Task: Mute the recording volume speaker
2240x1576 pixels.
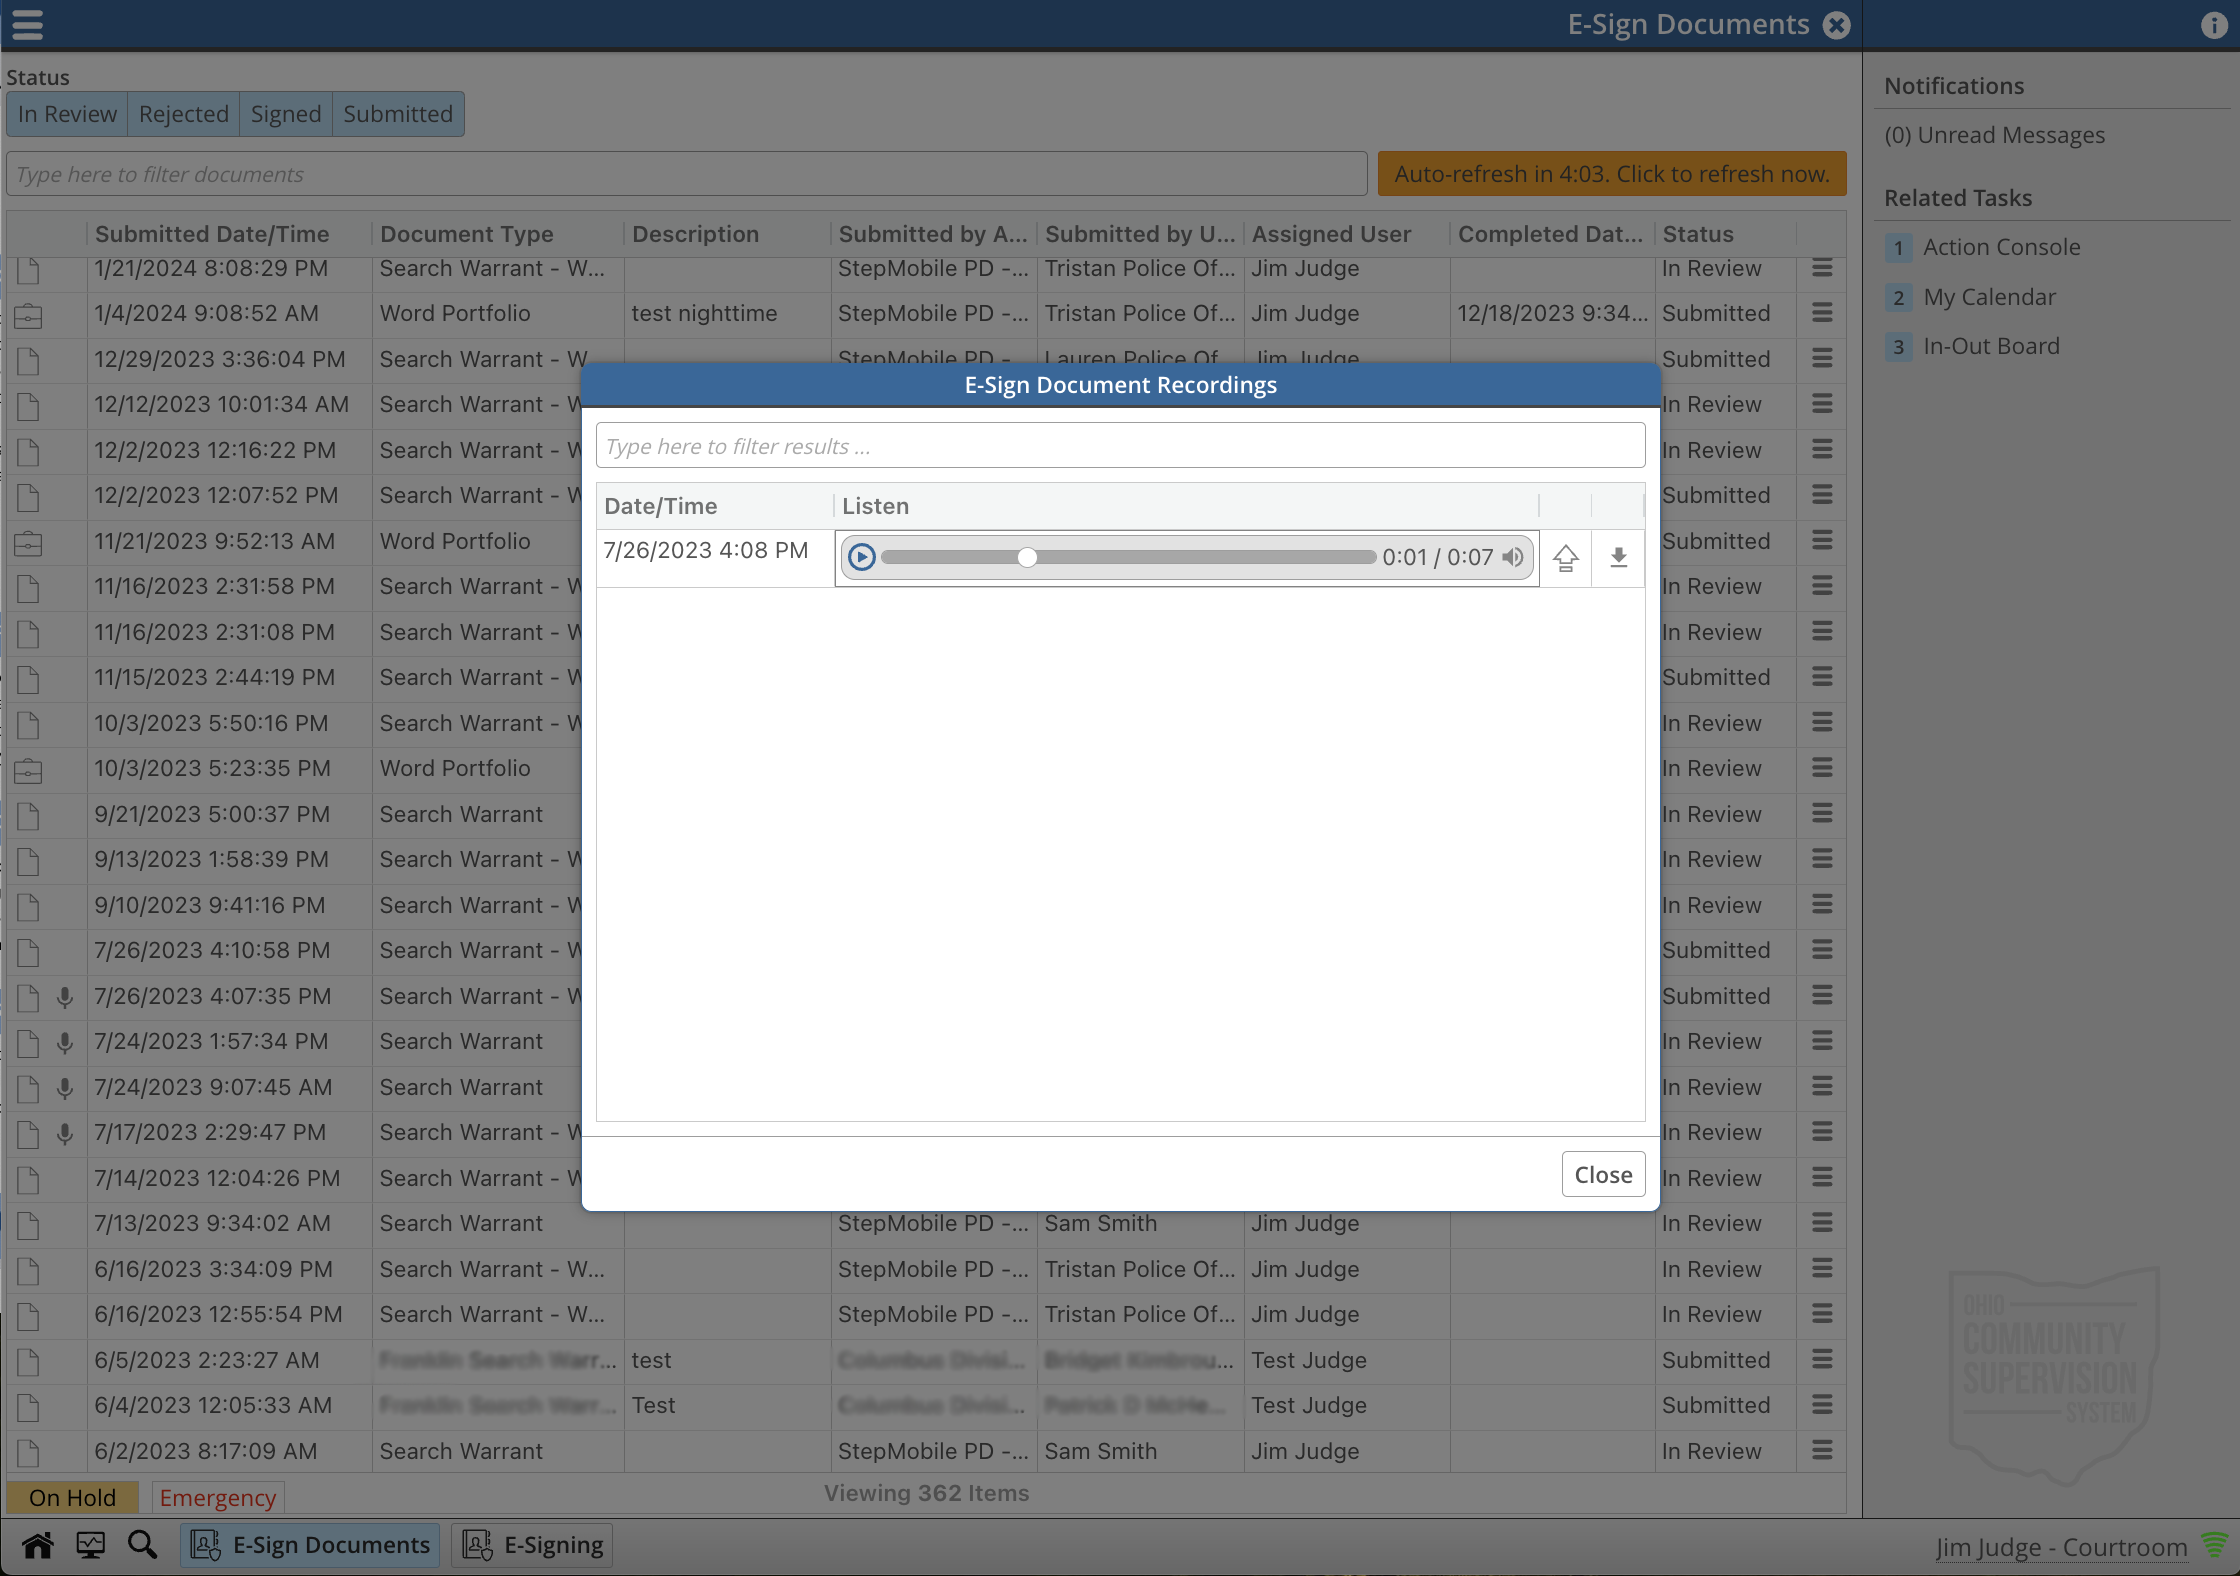Action: (1513, 557)
